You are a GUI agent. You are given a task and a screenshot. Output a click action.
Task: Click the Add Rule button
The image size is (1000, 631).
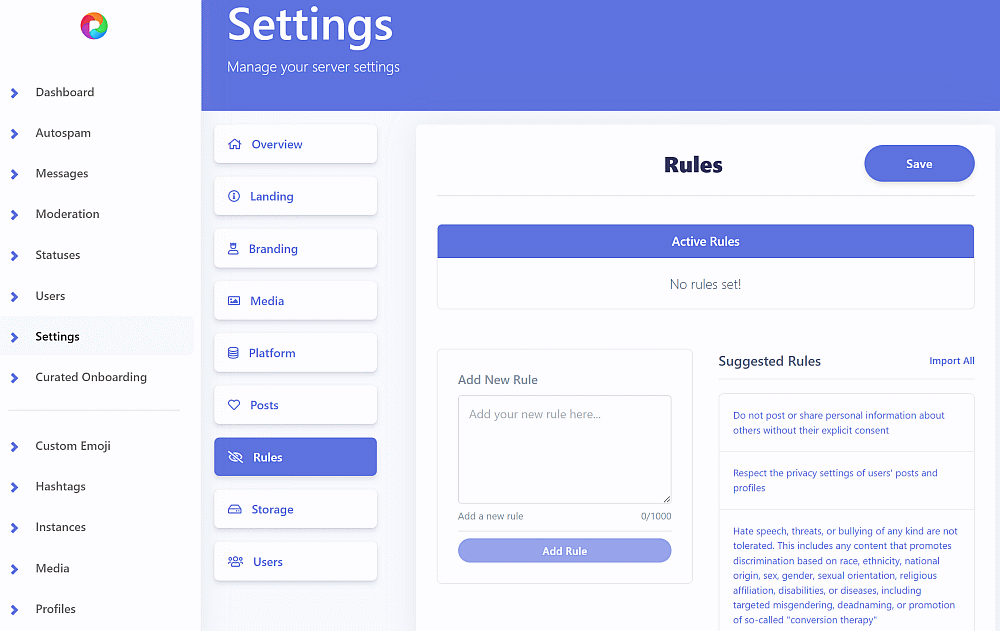tap(564, 551)
